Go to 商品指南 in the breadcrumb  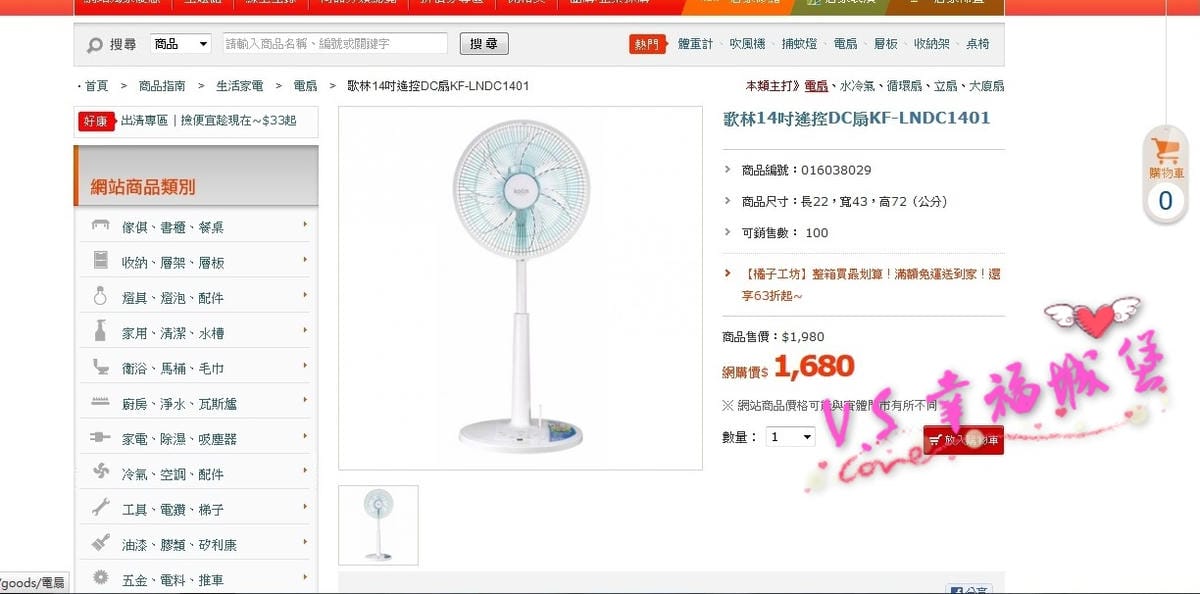click(162, 86)
